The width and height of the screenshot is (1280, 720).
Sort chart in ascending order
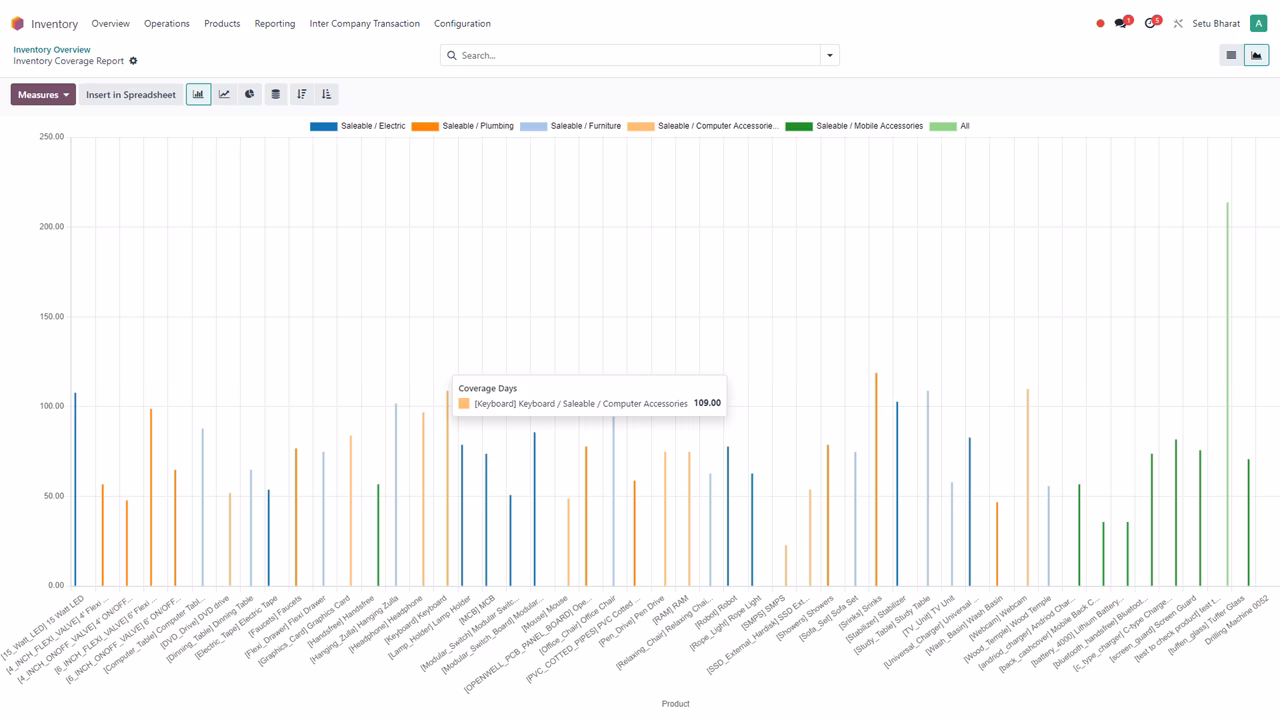coord(326,94)
